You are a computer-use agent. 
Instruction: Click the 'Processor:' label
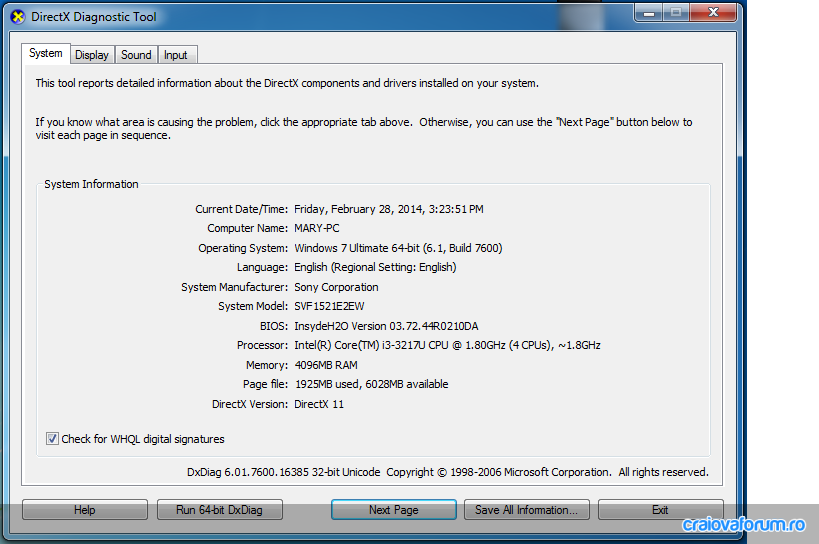262,345
